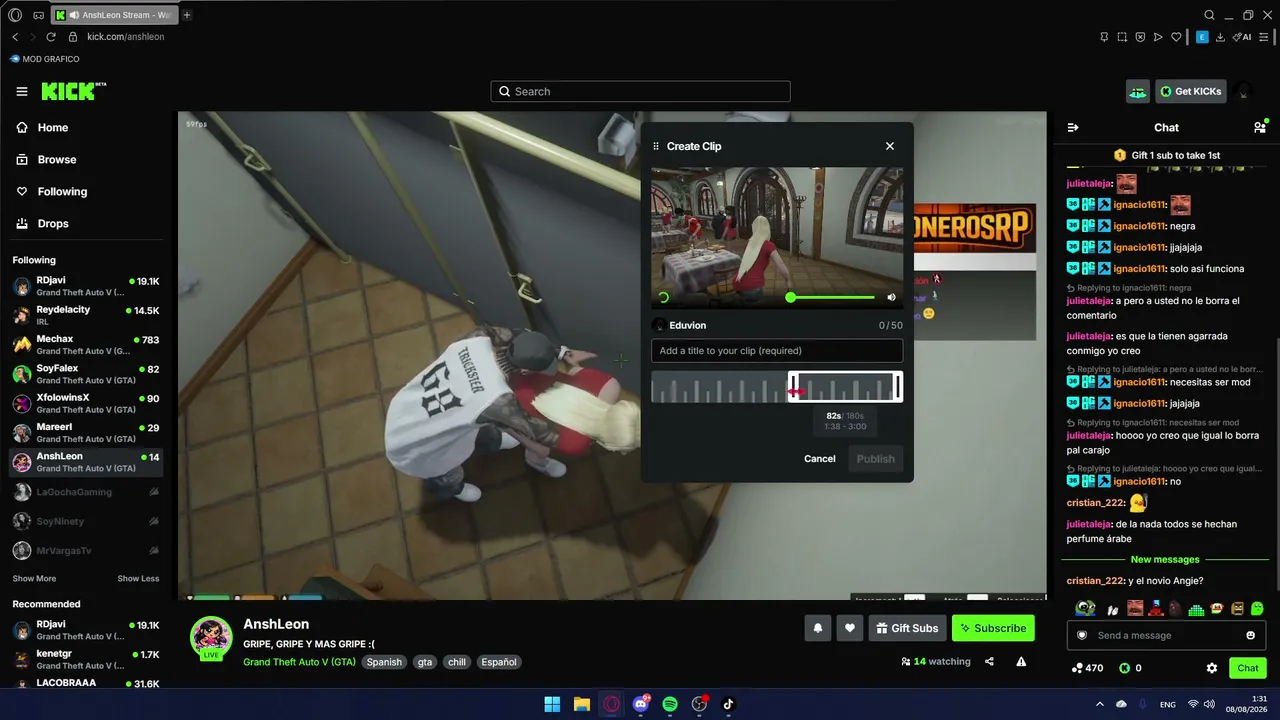
Task: Open chat identity shield icon
Action: click(1081, 635)
